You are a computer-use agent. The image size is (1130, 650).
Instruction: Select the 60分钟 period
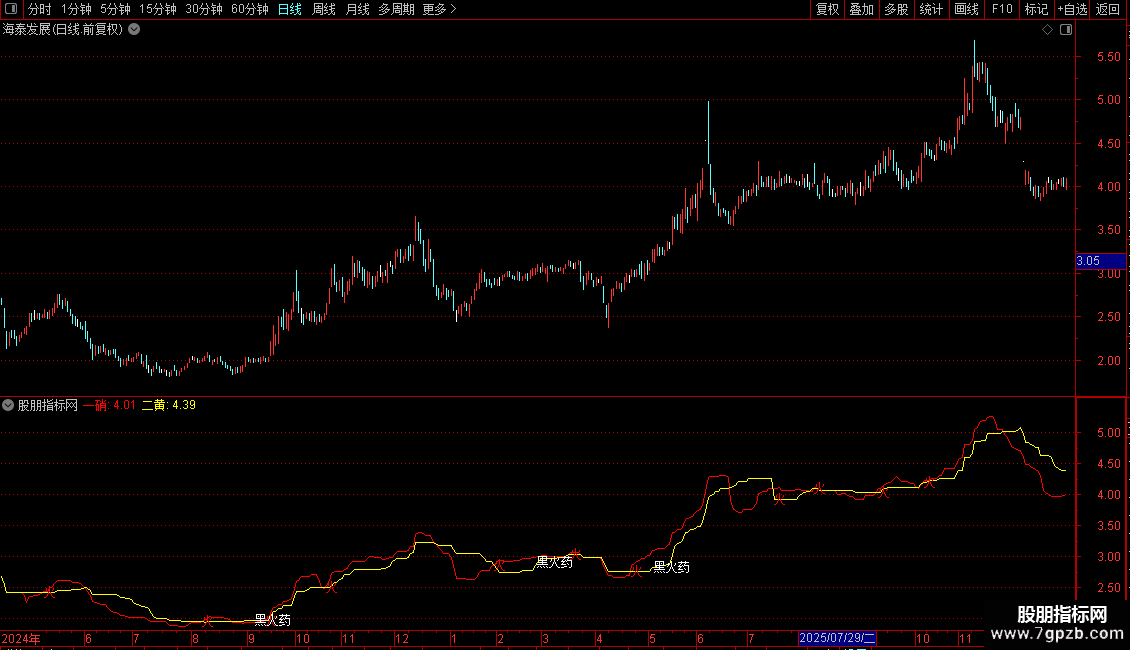pos(249,9)
